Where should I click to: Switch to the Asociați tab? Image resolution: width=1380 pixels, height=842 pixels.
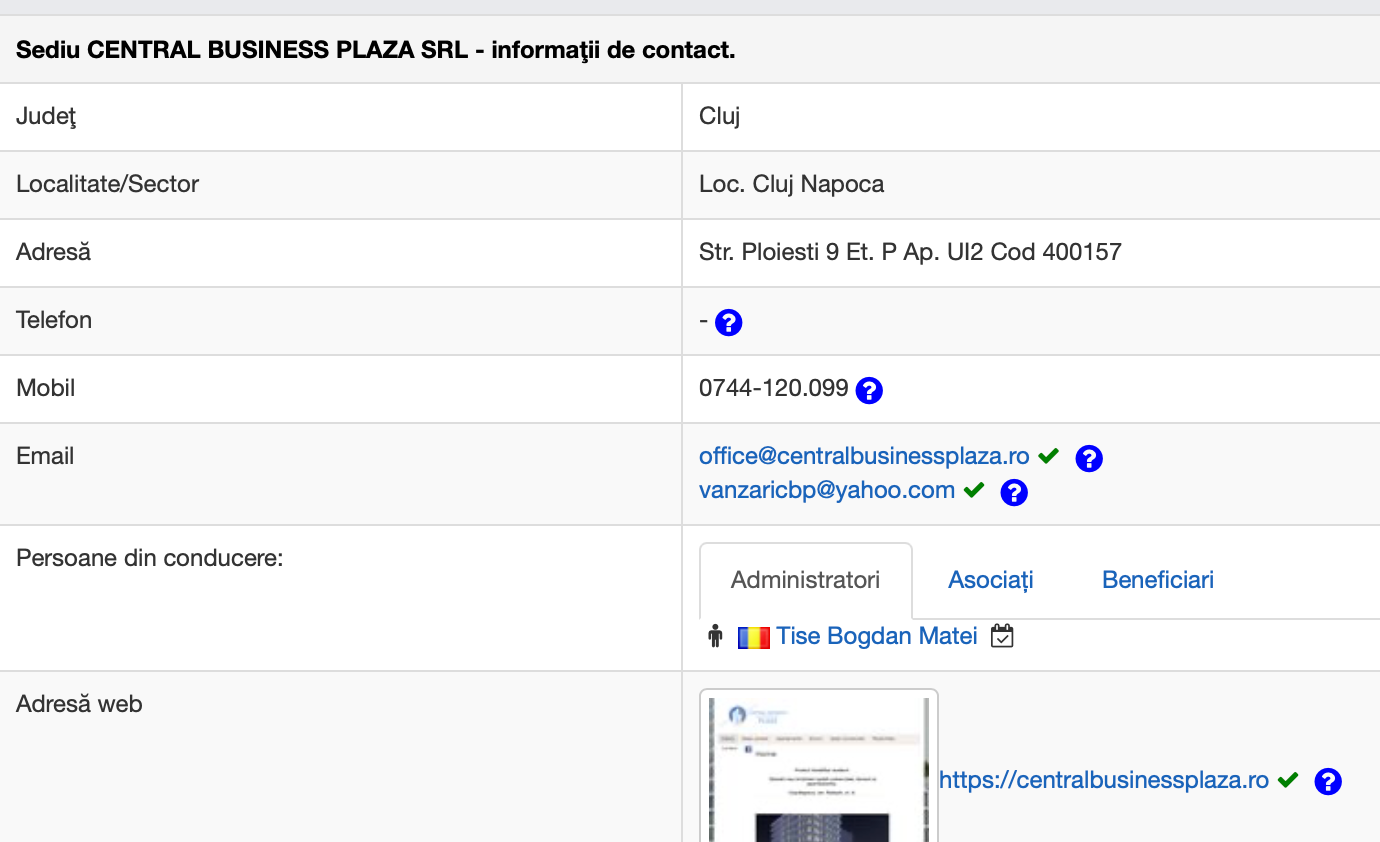(991, 580)
